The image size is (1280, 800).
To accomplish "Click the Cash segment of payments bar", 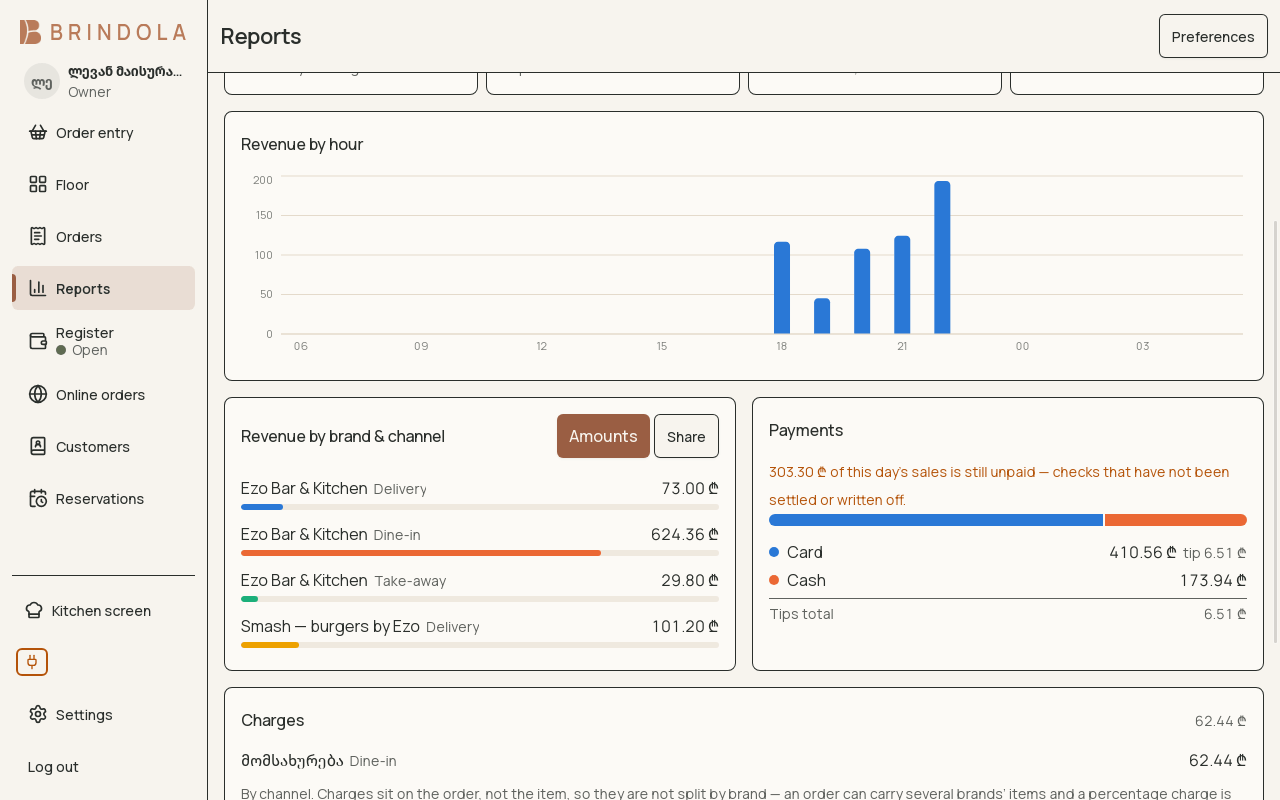I will click(1176, 520).
